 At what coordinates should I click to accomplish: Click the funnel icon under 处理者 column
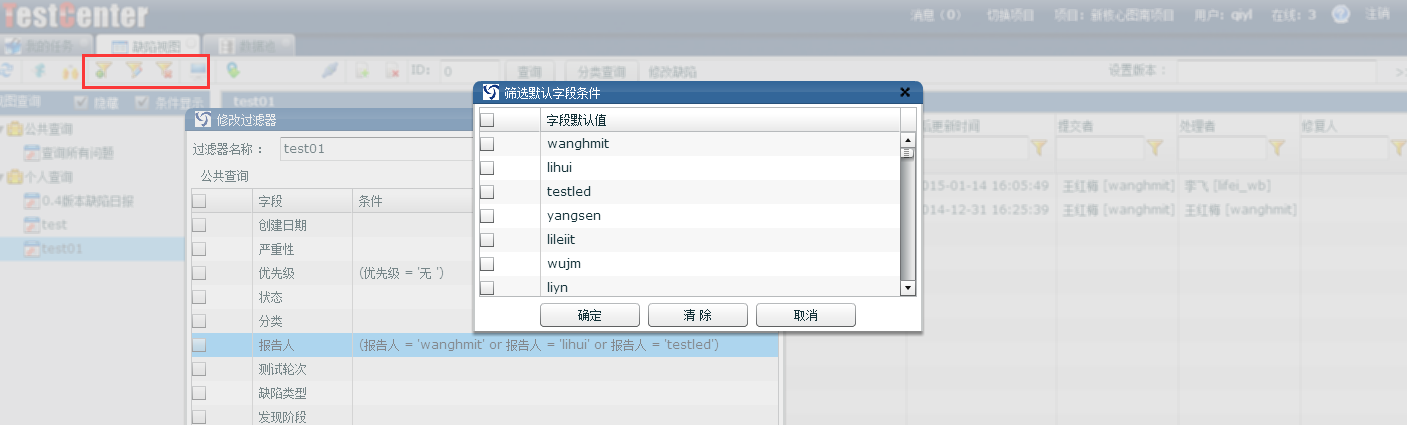tap(1277, 148)
